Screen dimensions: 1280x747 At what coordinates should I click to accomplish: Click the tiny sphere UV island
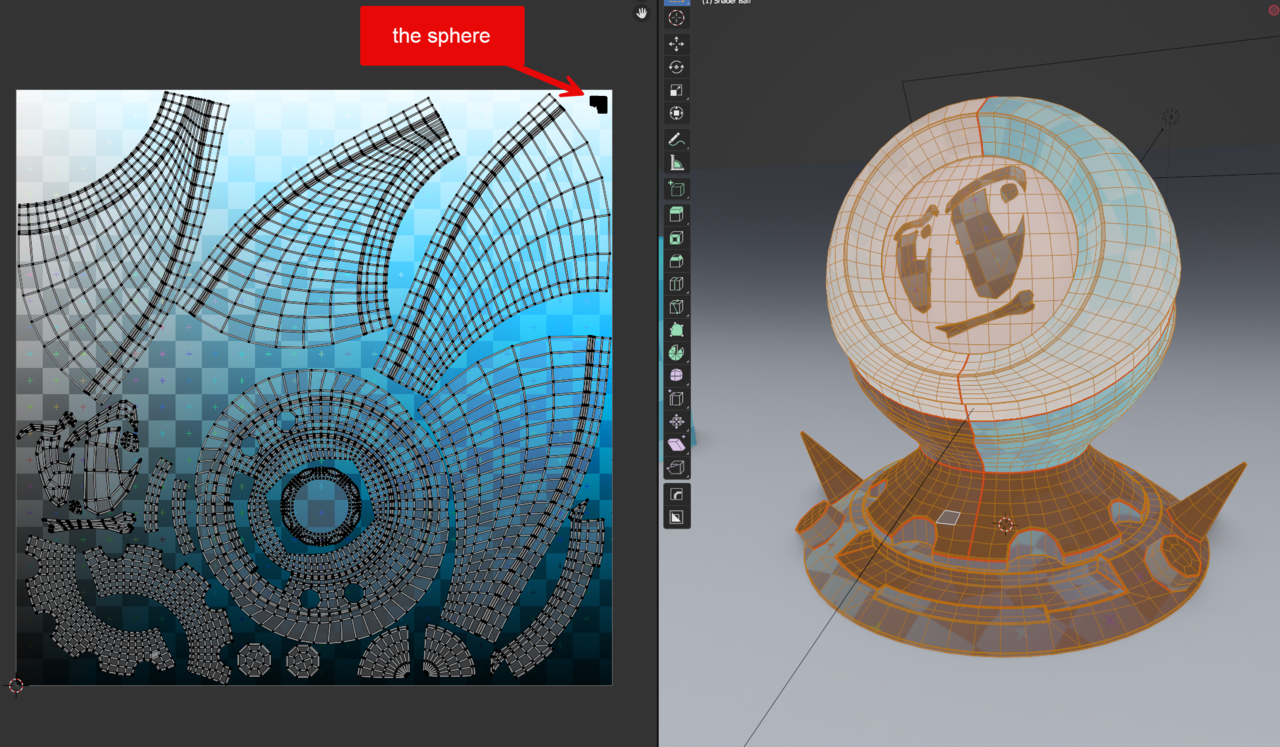(x=598, y=104)
